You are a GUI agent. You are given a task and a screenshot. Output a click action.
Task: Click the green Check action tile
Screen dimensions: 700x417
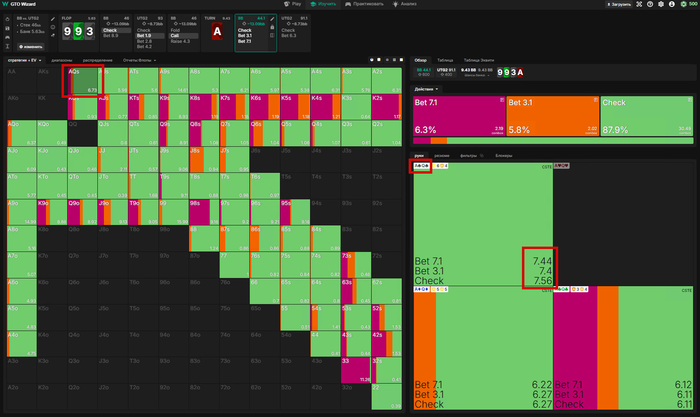pyautogui.click(x=647, y=116)
